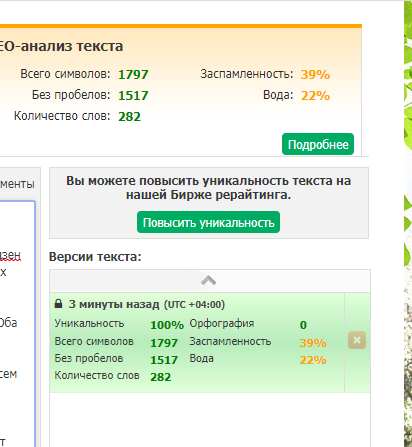Click the UTC +04:00 timezone label
412x447 pixels.
click(194, 305)
